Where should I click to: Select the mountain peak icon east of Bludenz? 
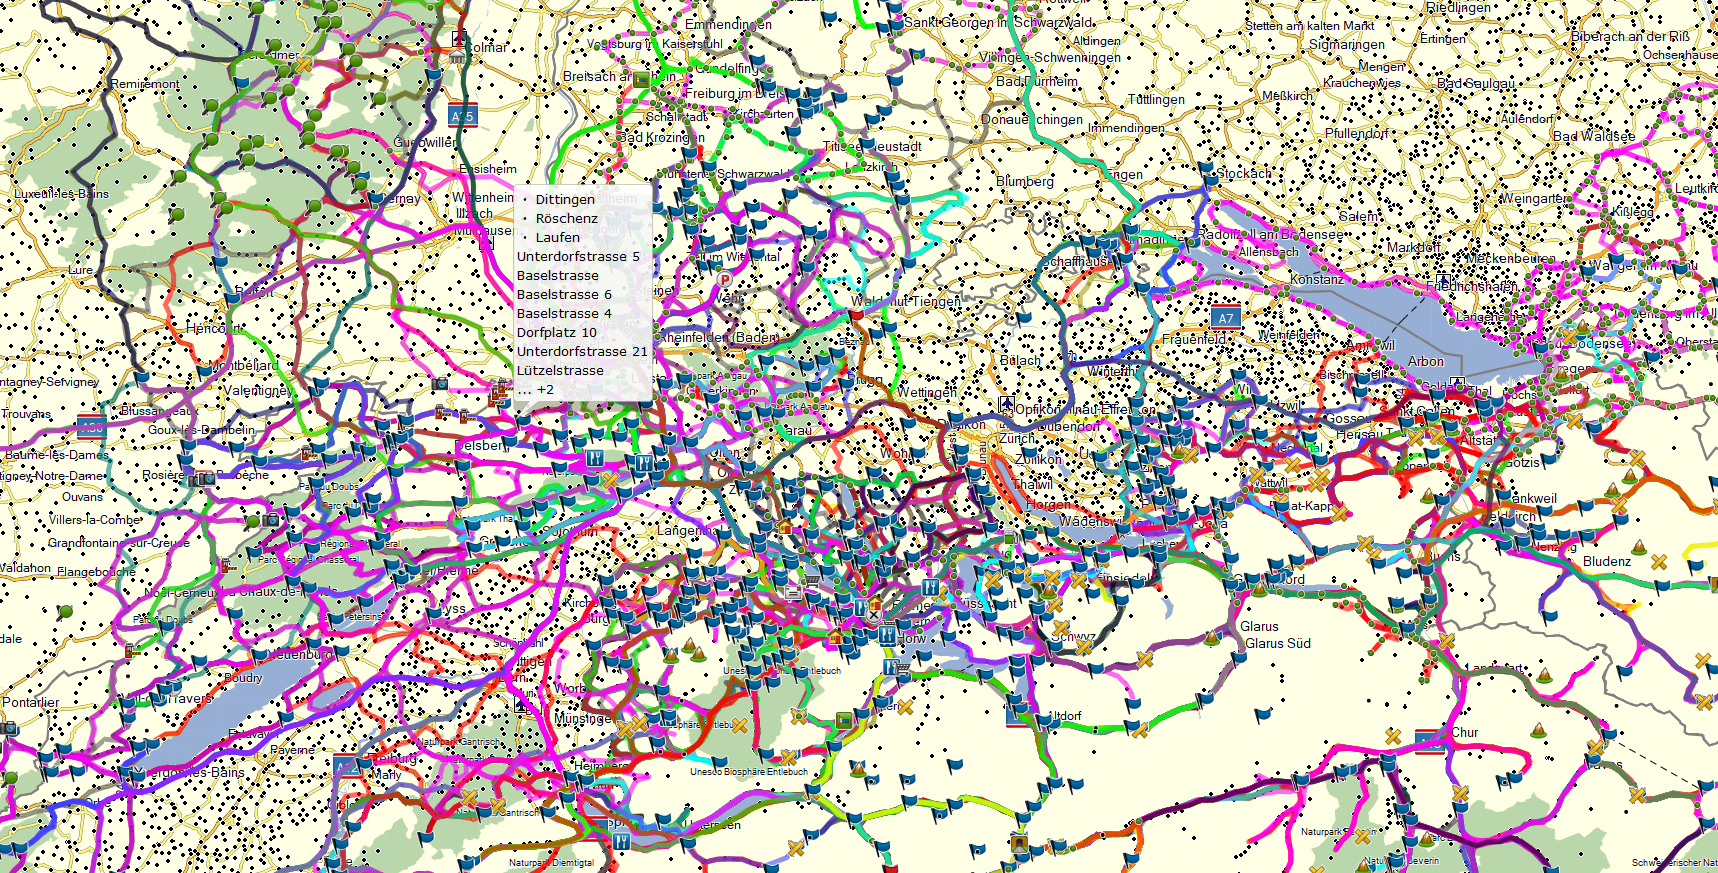tap(1638, 546)
